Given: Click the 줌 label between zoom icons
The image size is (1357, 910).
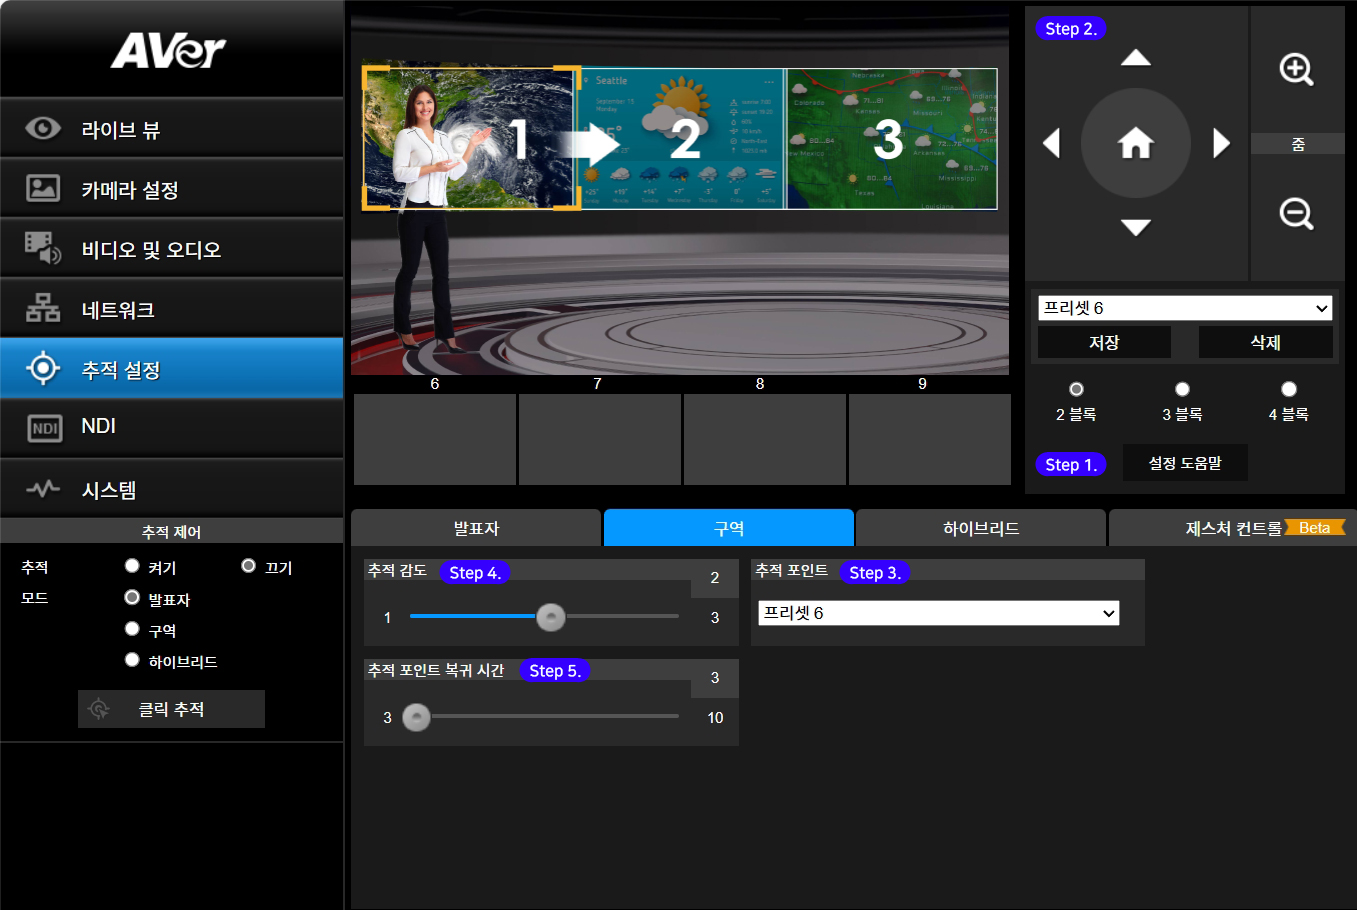Looking at the screenshot, I should 1298,144.
